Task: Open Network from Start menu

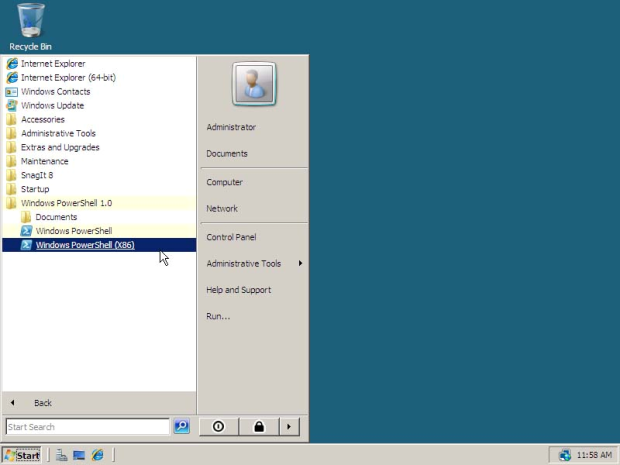Action: (x=222, y=209)
